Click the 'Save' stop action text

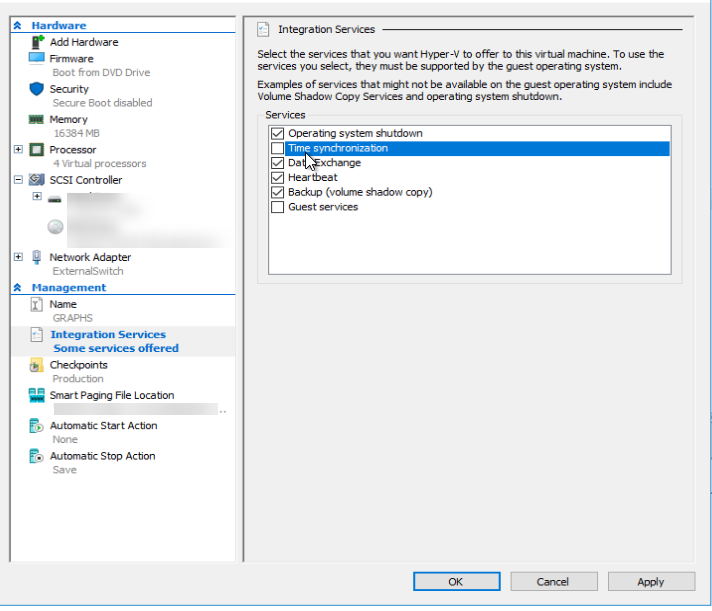[64, 470]
